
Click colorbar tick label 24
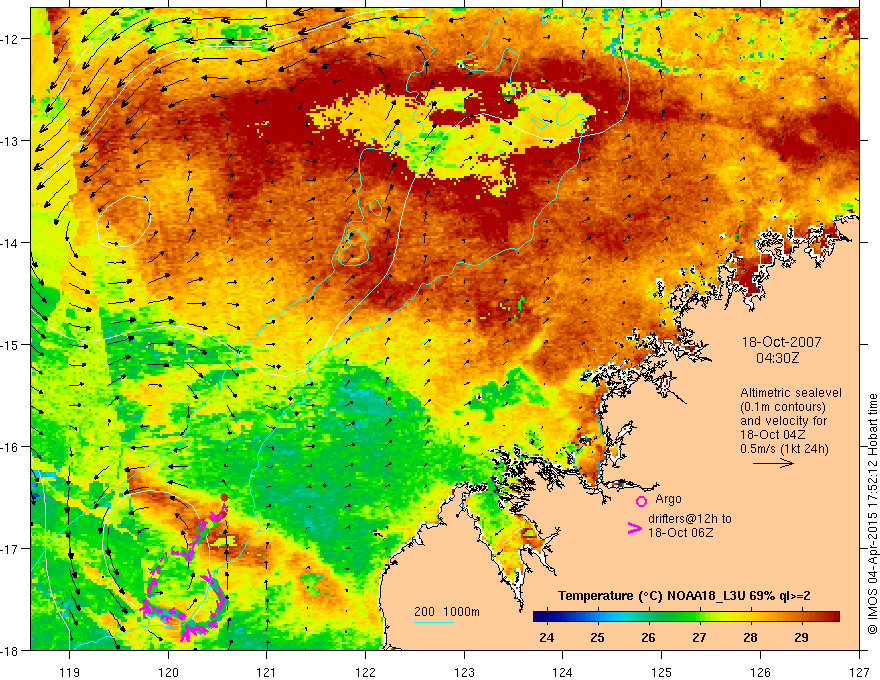click(x=546, y=637)
